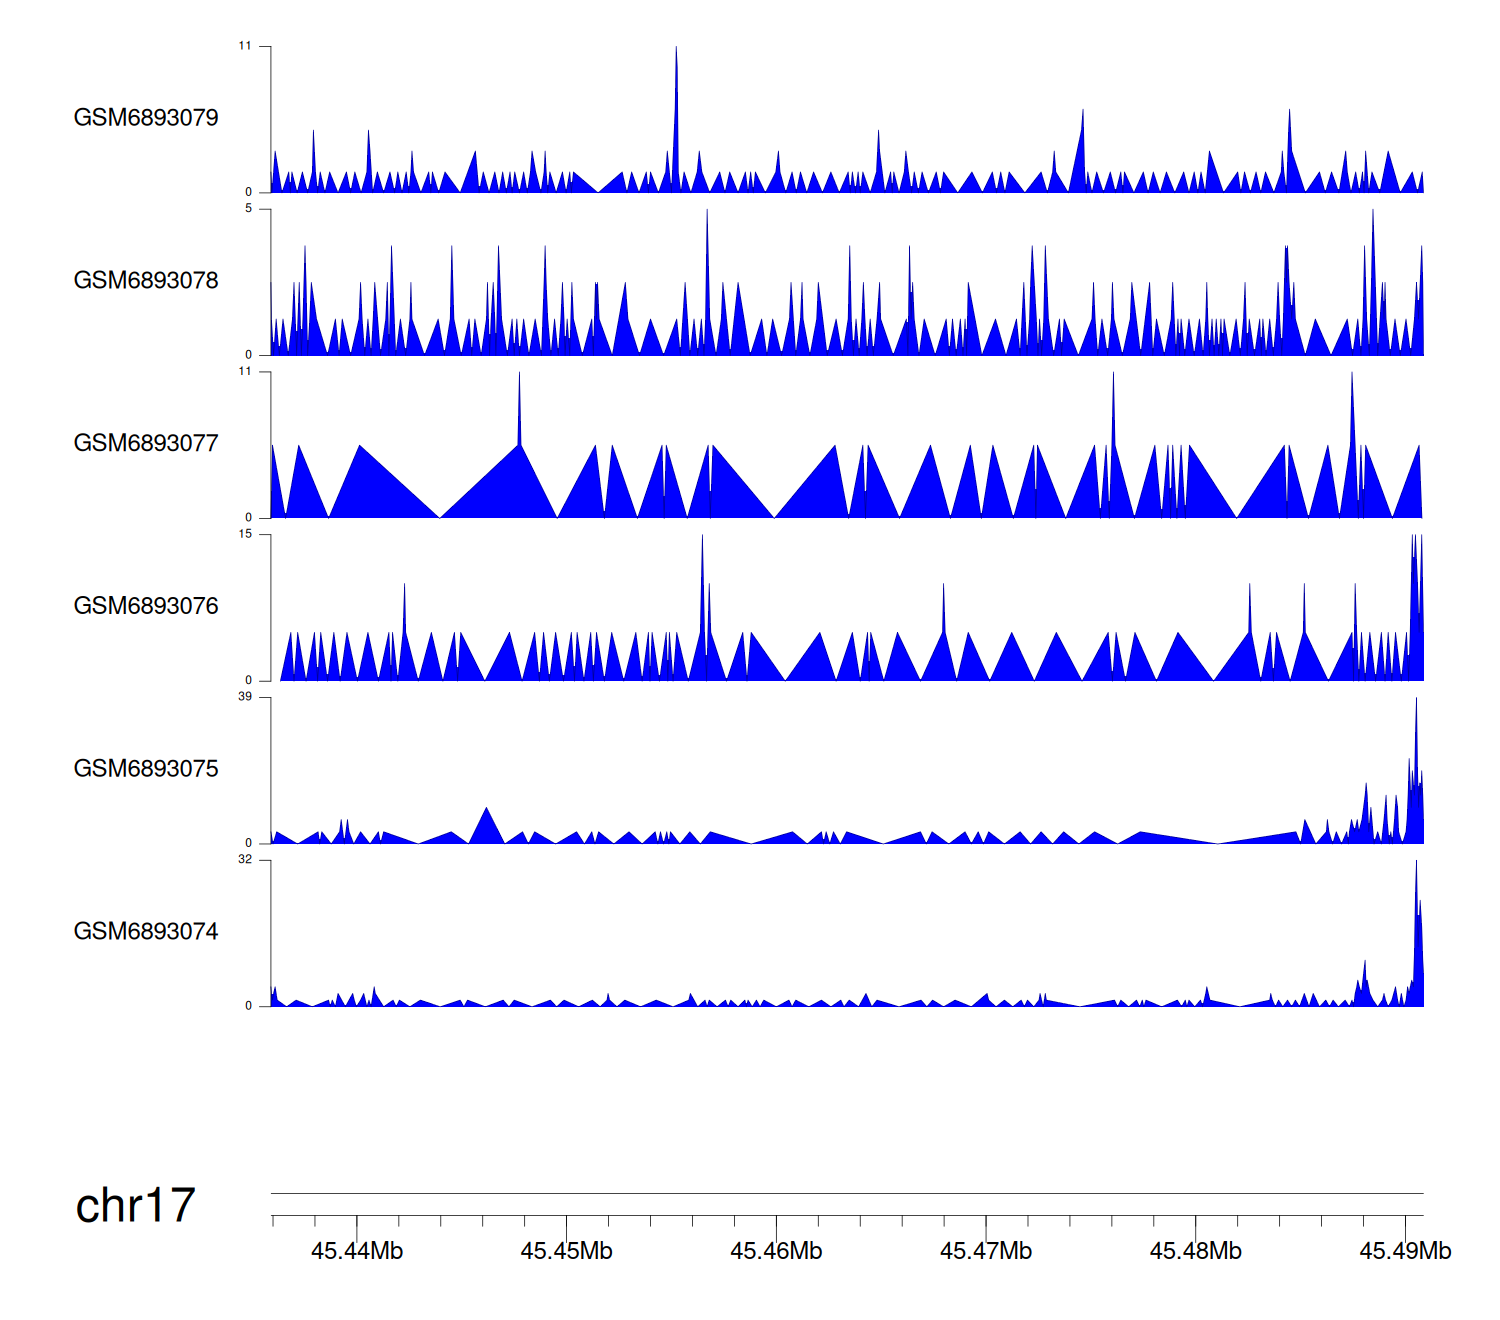Select the 45.47Mb axis position label
The width and height of the screenshot is (1500, 1320).
(x=986, y=1251)
